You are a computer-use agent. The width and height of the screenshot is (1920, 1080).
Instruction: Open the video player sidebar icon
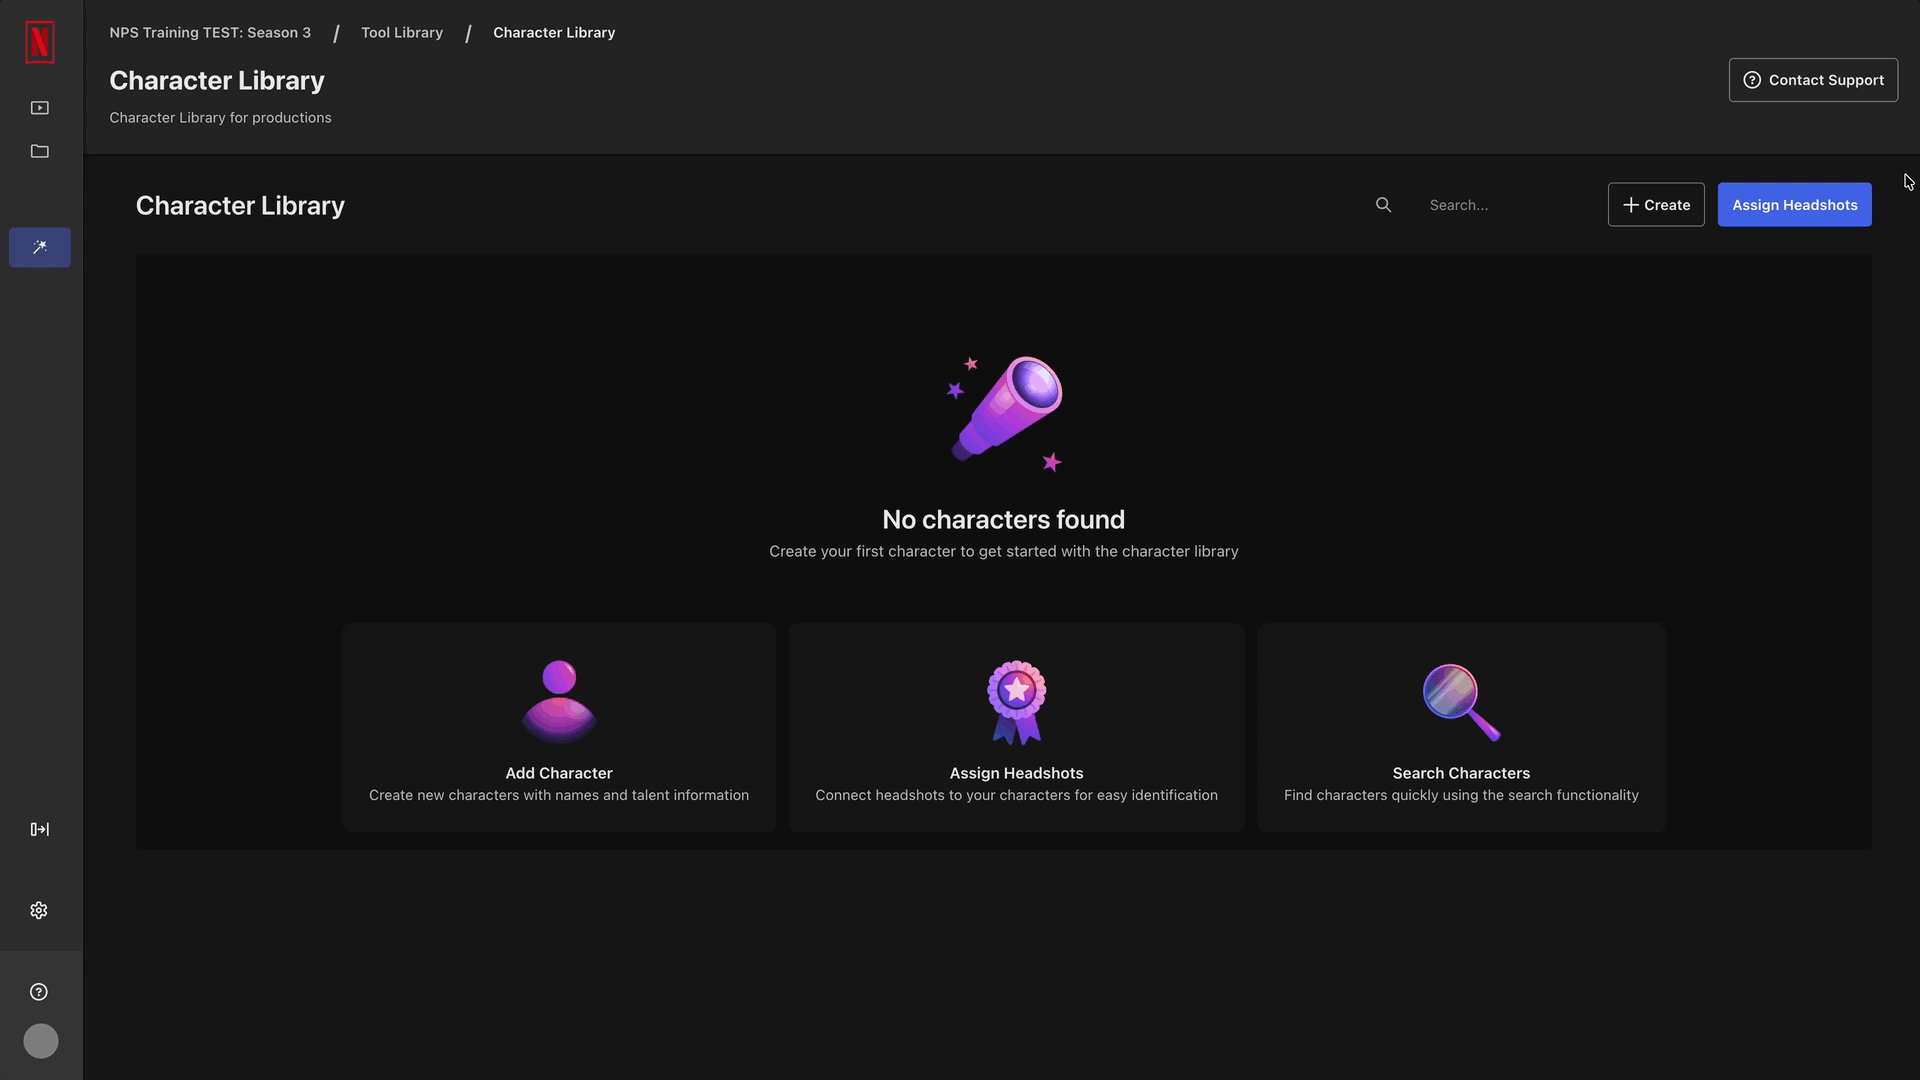coord(40,108)
